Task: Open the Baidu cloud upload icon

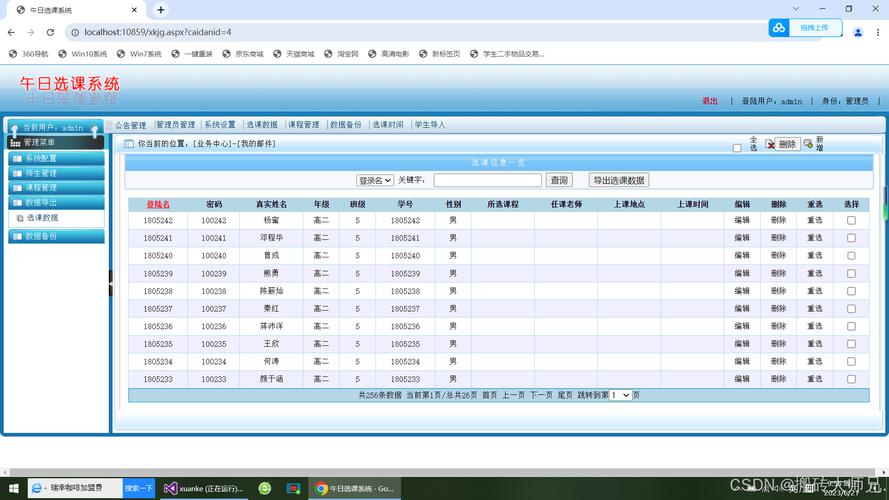Action: (778, 28)
